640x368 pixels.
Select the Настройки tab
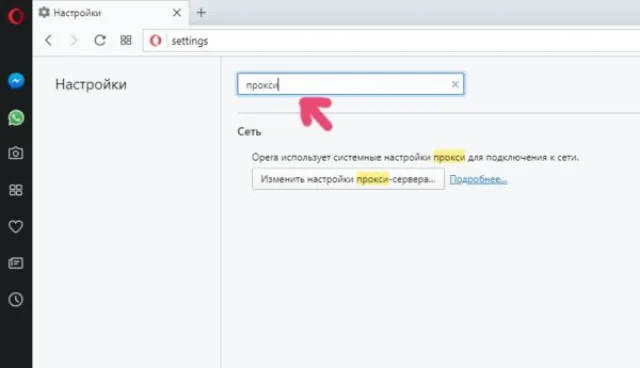click(111, 13)
